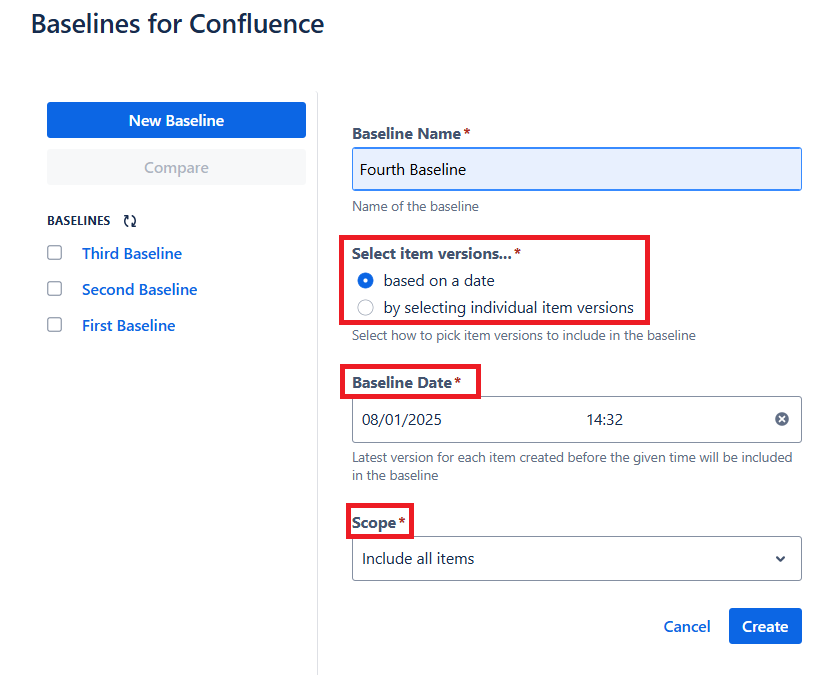The image size is (834, 675).
Task: Click inside the Baseline Name field
Action: click(576, 169)
